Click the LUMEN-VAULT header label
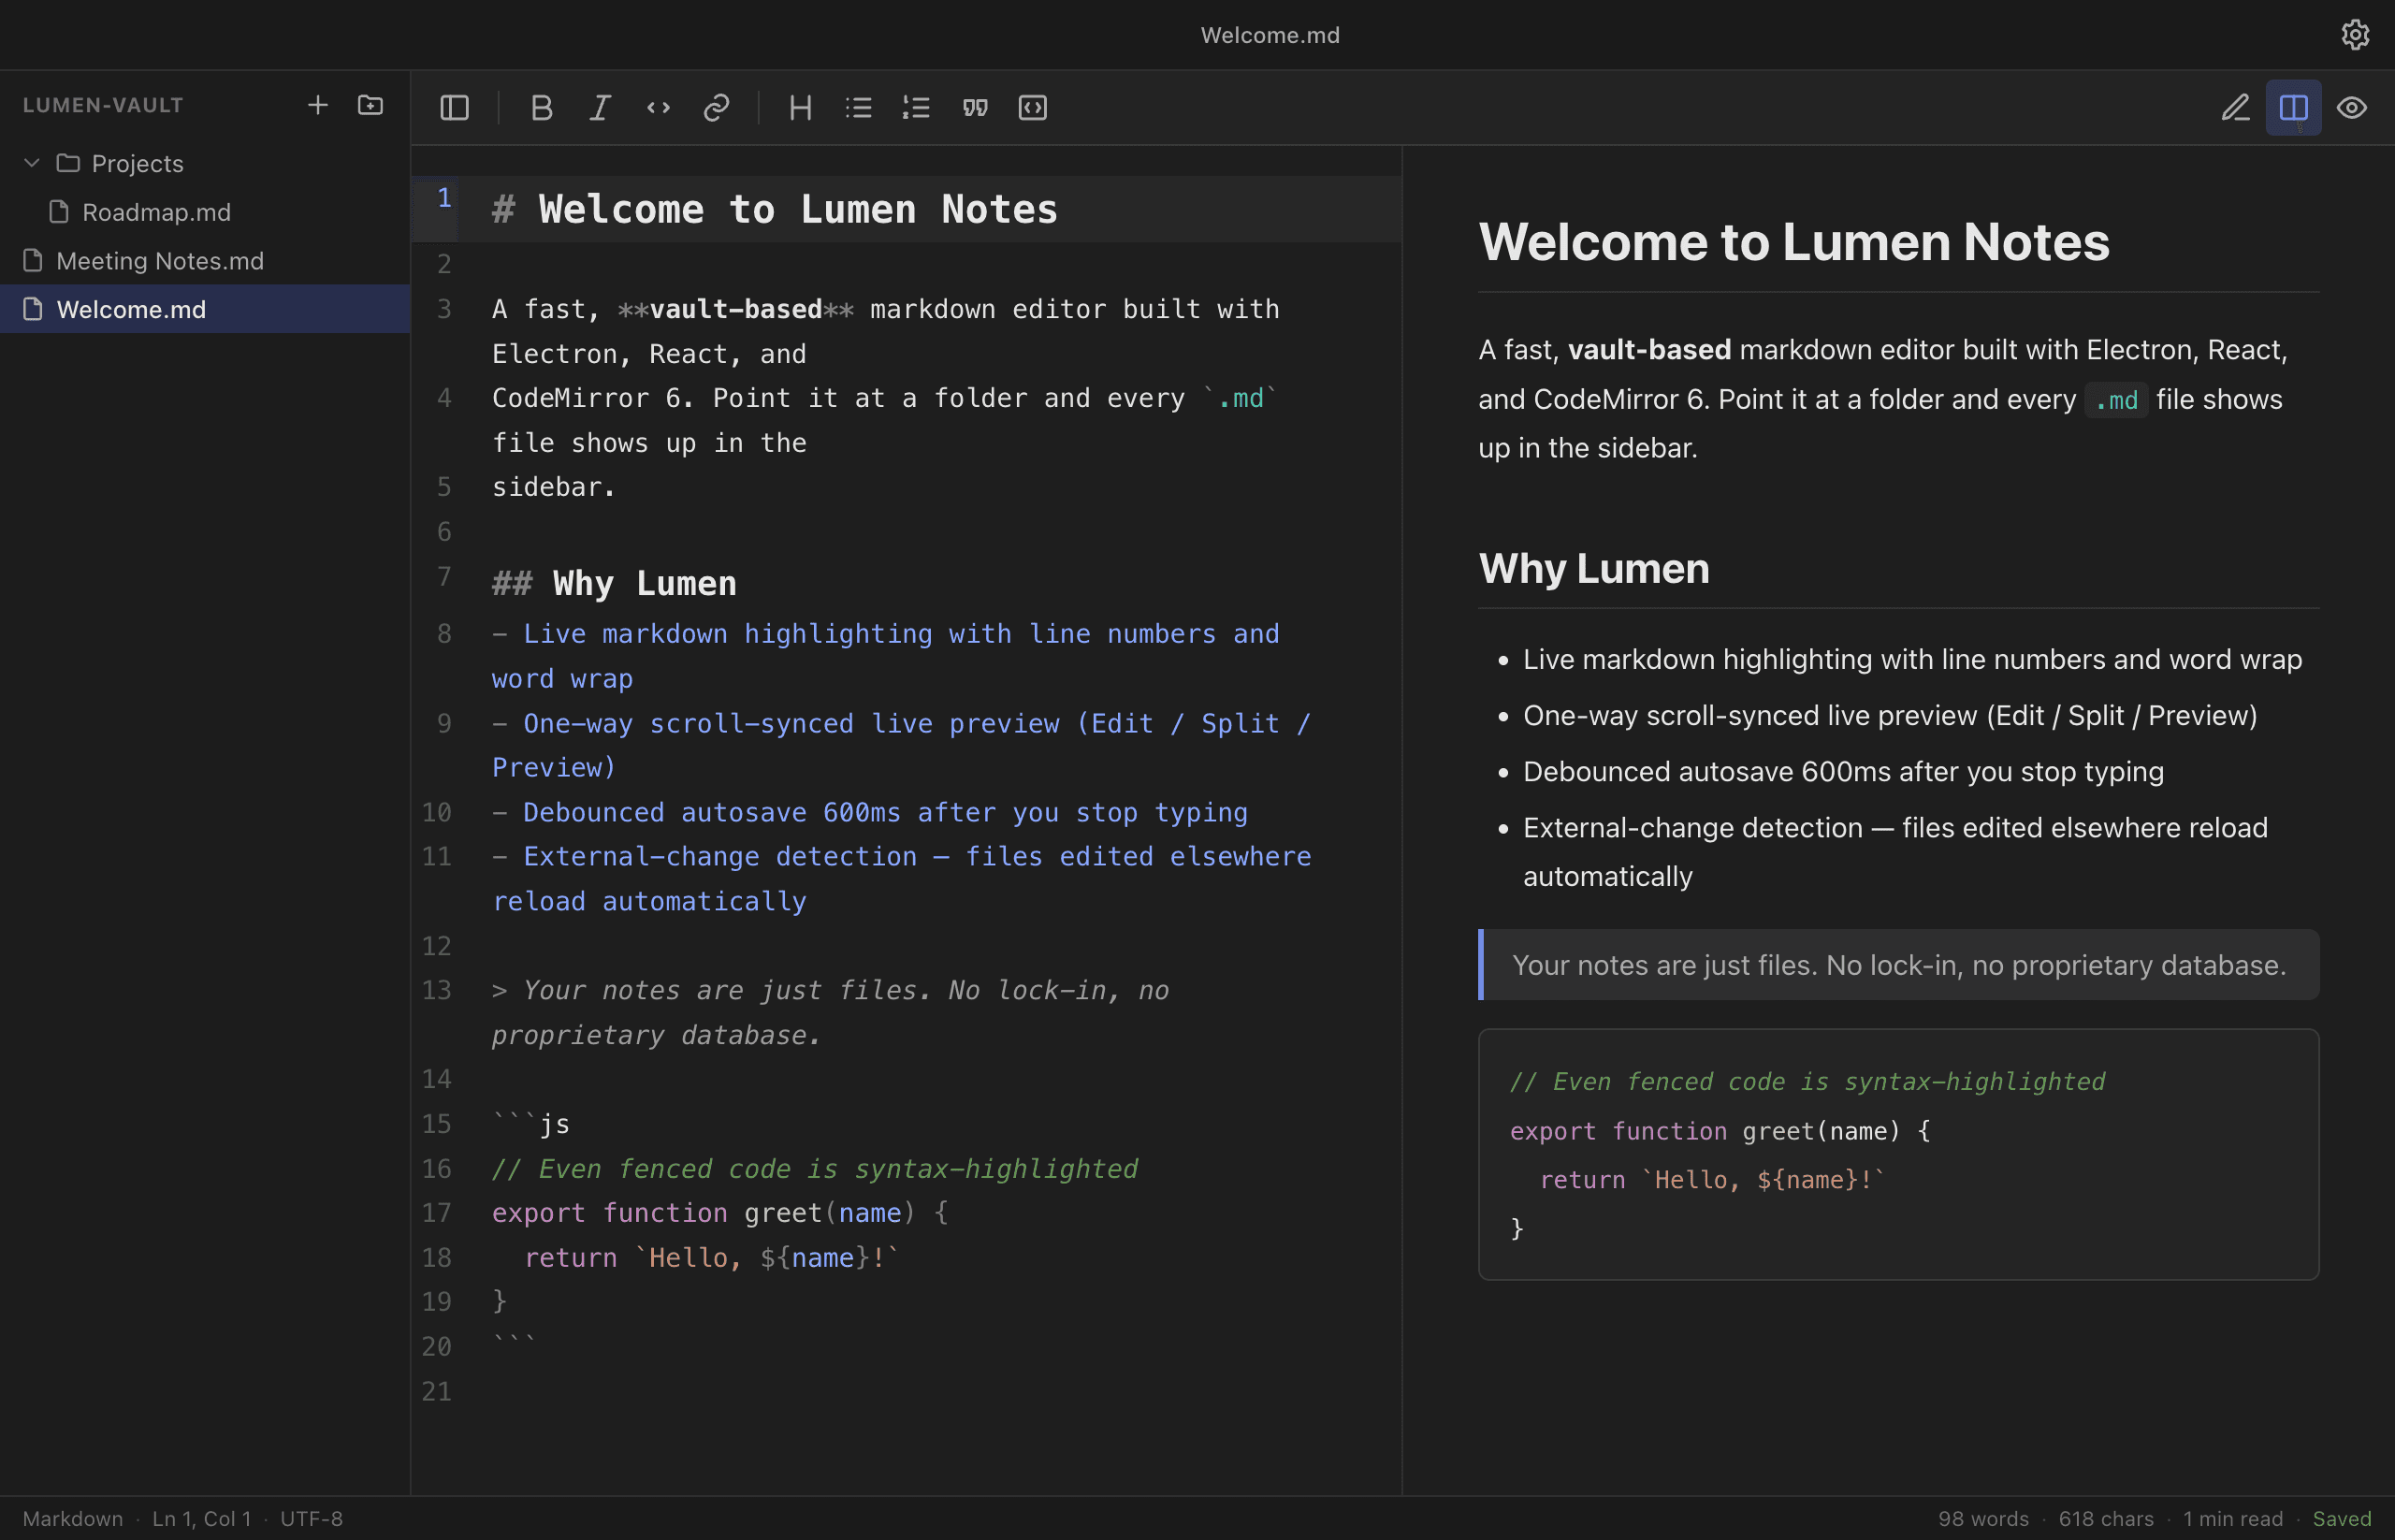Image resolution: width=2395 pixels, height=1540 pixels. (x=103, y=105)
